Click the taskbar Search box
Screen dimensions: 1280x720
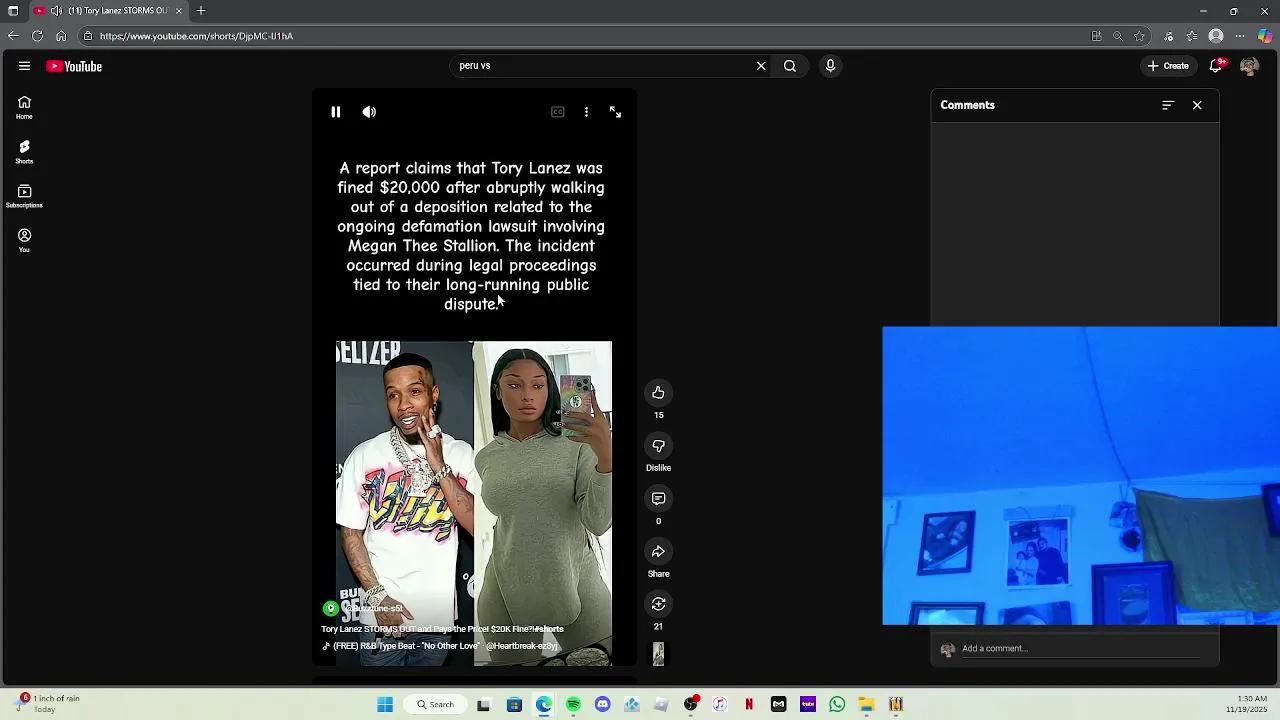tap(436, 705)
